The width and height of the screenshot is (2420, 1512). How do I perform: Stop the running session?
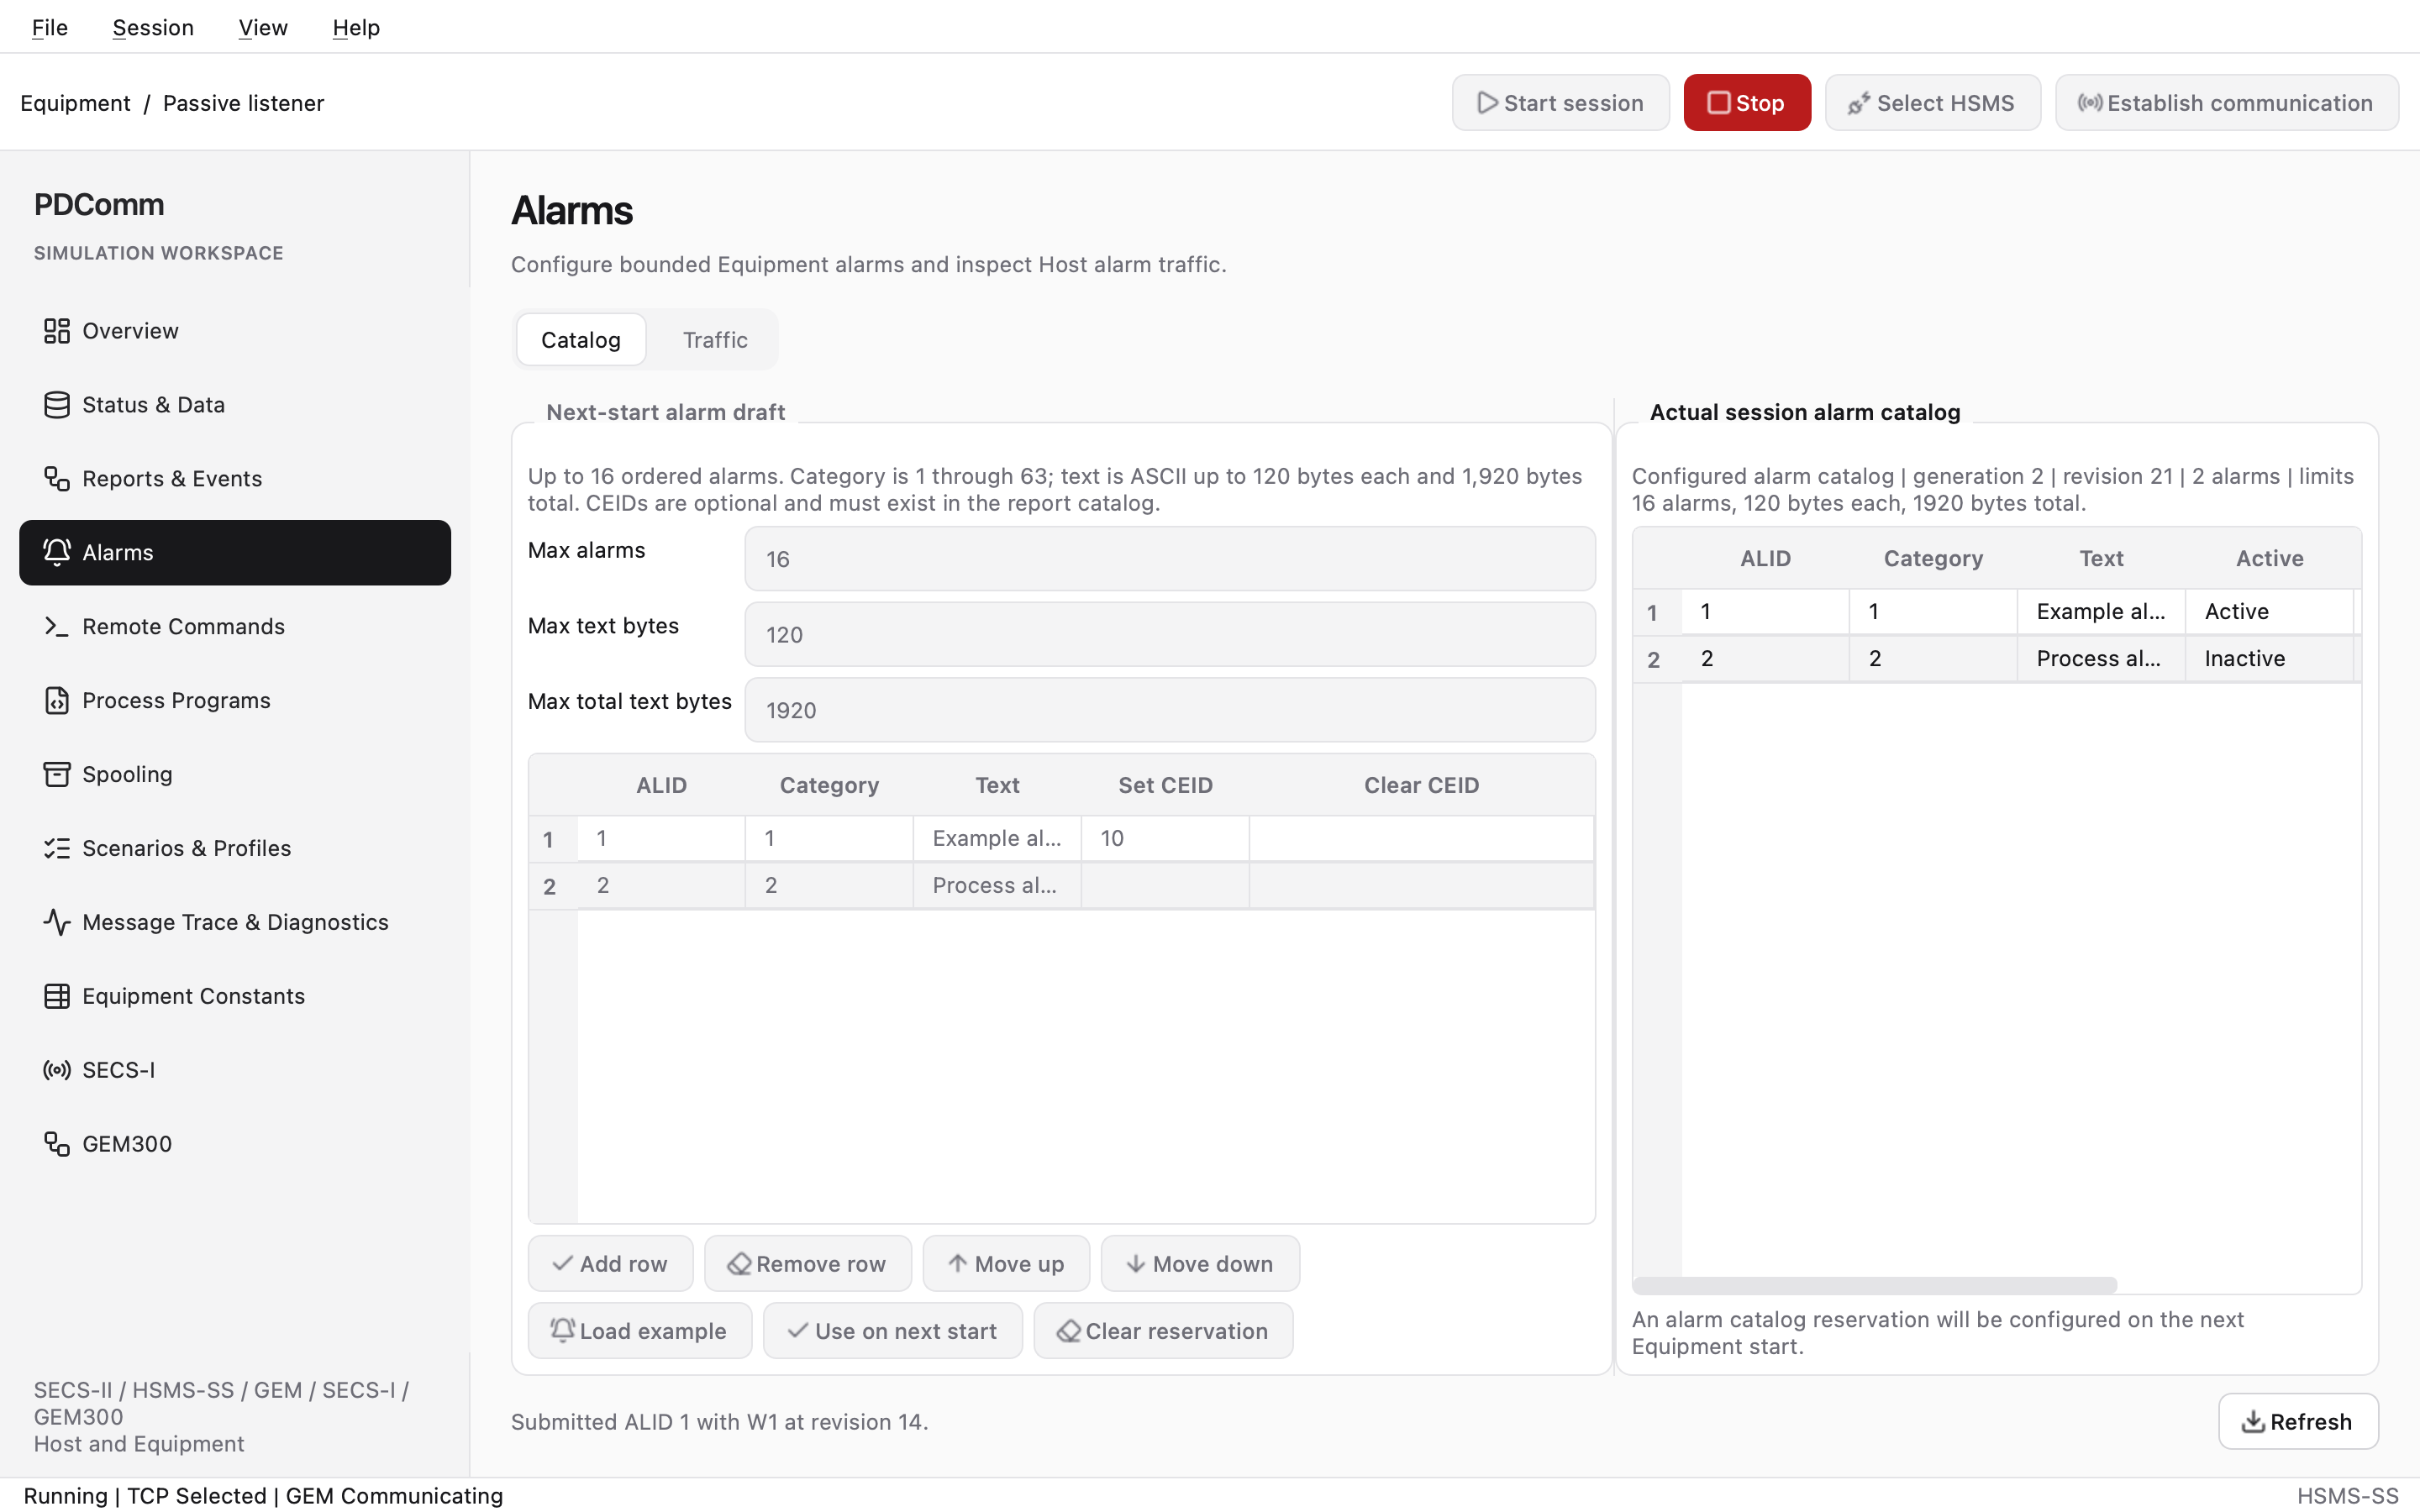tap(1746, 102)
